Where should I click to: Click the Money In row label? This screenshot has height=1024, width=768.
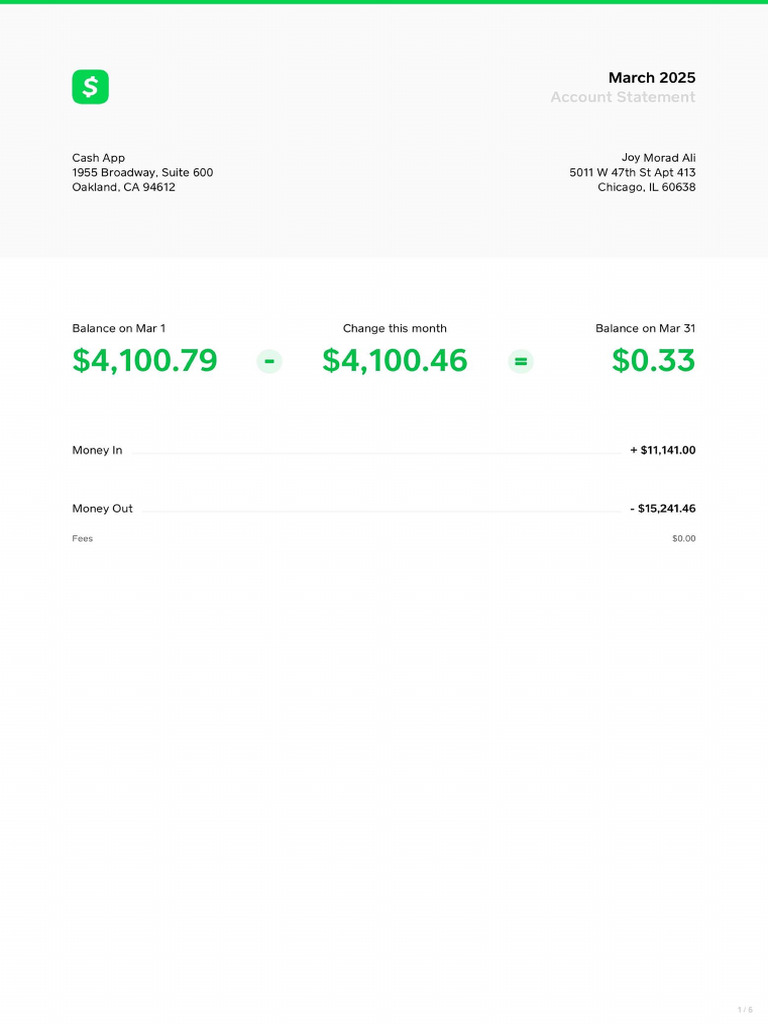click(x=97, y=450)
